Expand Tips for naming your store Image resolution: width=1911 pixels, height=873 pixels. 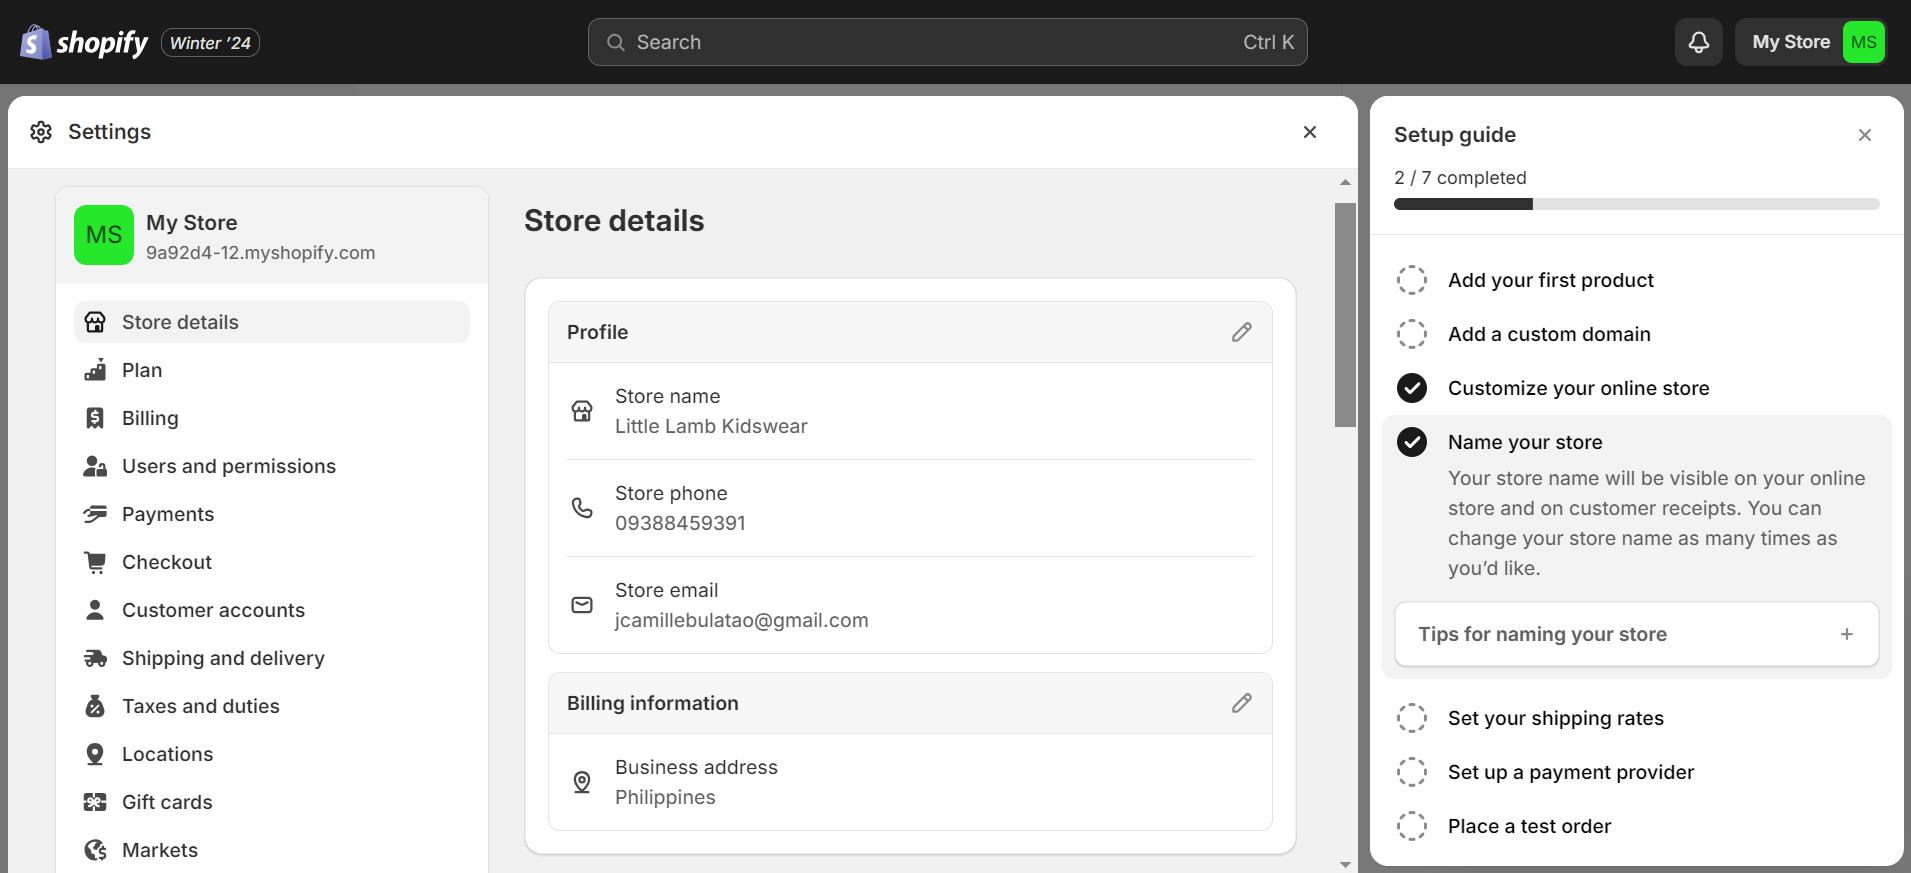(x=1636, y=634)
